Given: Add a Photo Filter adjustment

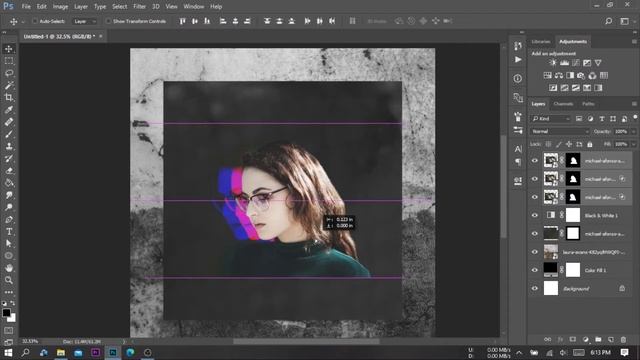Looking at the screenshot, I should [x=581, y=76].
